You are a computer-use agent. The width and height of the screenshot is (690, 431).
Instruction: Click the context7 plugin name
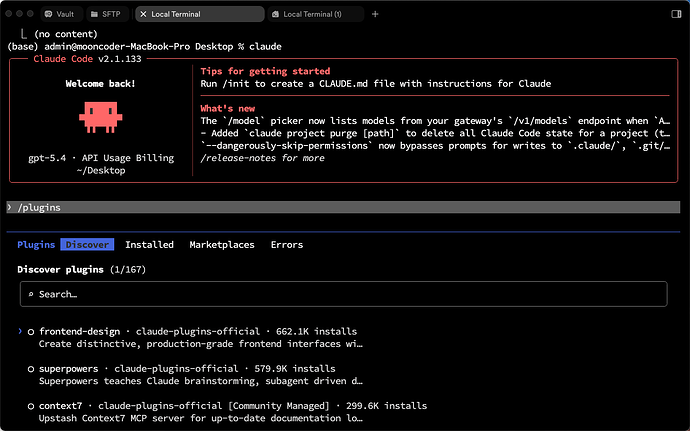60,405
